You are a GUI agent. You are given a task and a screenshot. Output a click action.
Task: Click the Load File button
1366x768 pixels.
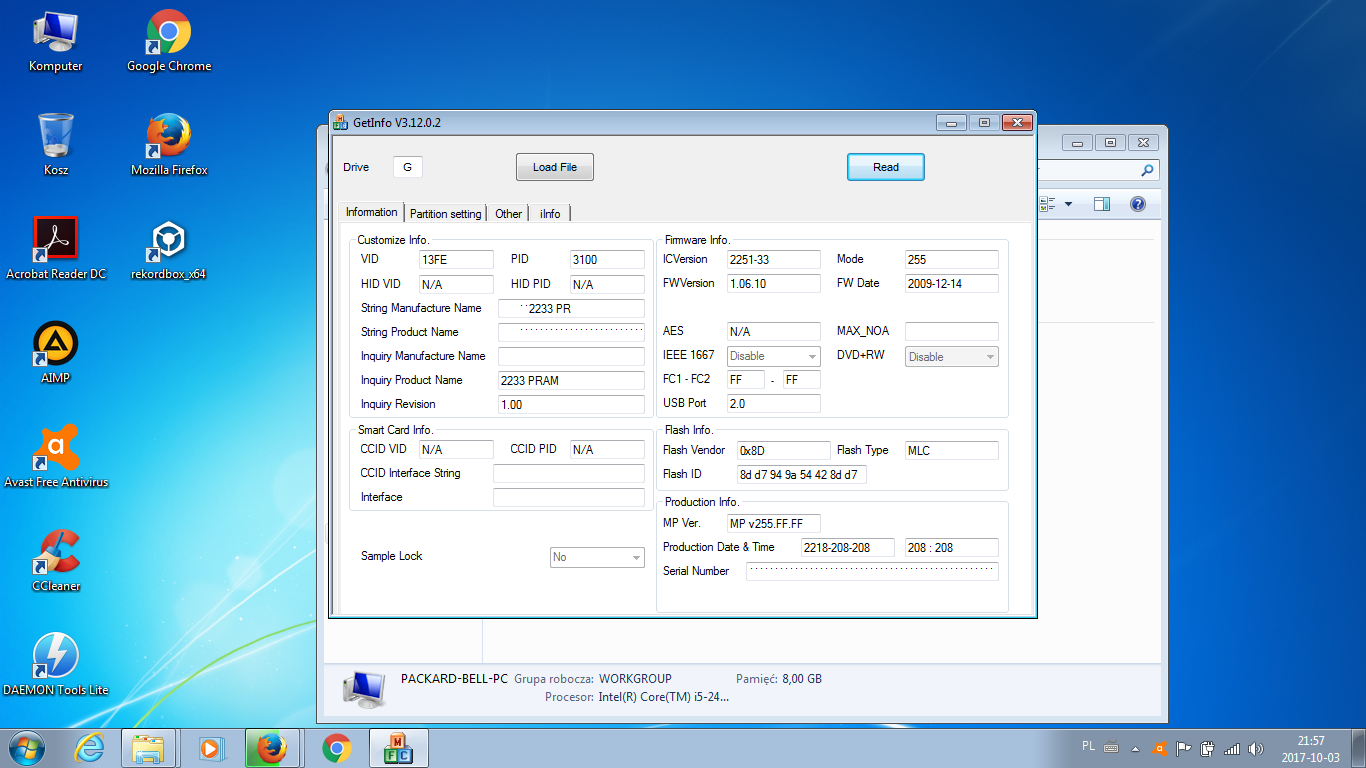click(555, 167)
